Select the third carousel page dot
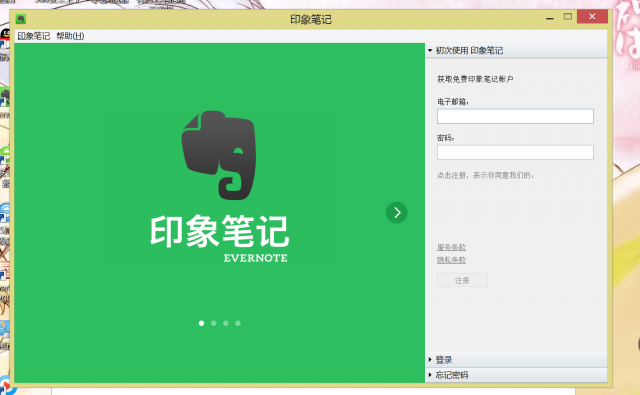Image resolution: width=640 pixels, height=395 pixels. (226, 323)
